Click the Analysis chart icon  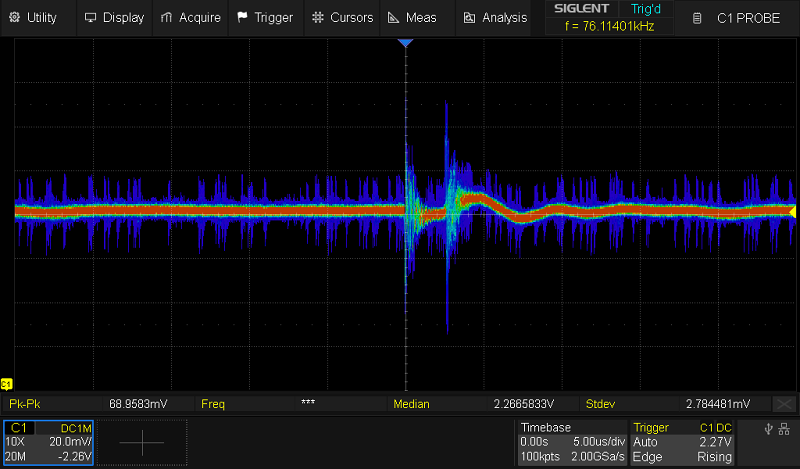click(469, 17)
